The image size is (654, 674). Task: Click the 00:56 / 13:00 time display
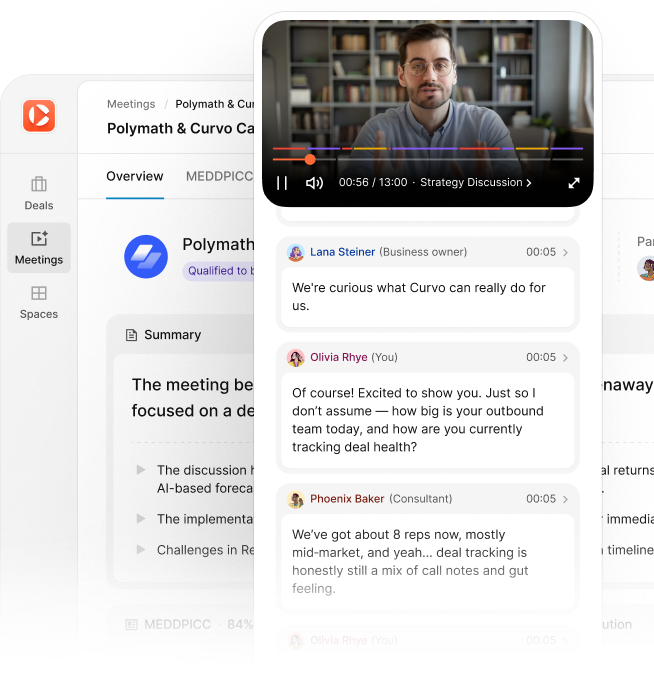pyautogui.click(x=373, y=182)
